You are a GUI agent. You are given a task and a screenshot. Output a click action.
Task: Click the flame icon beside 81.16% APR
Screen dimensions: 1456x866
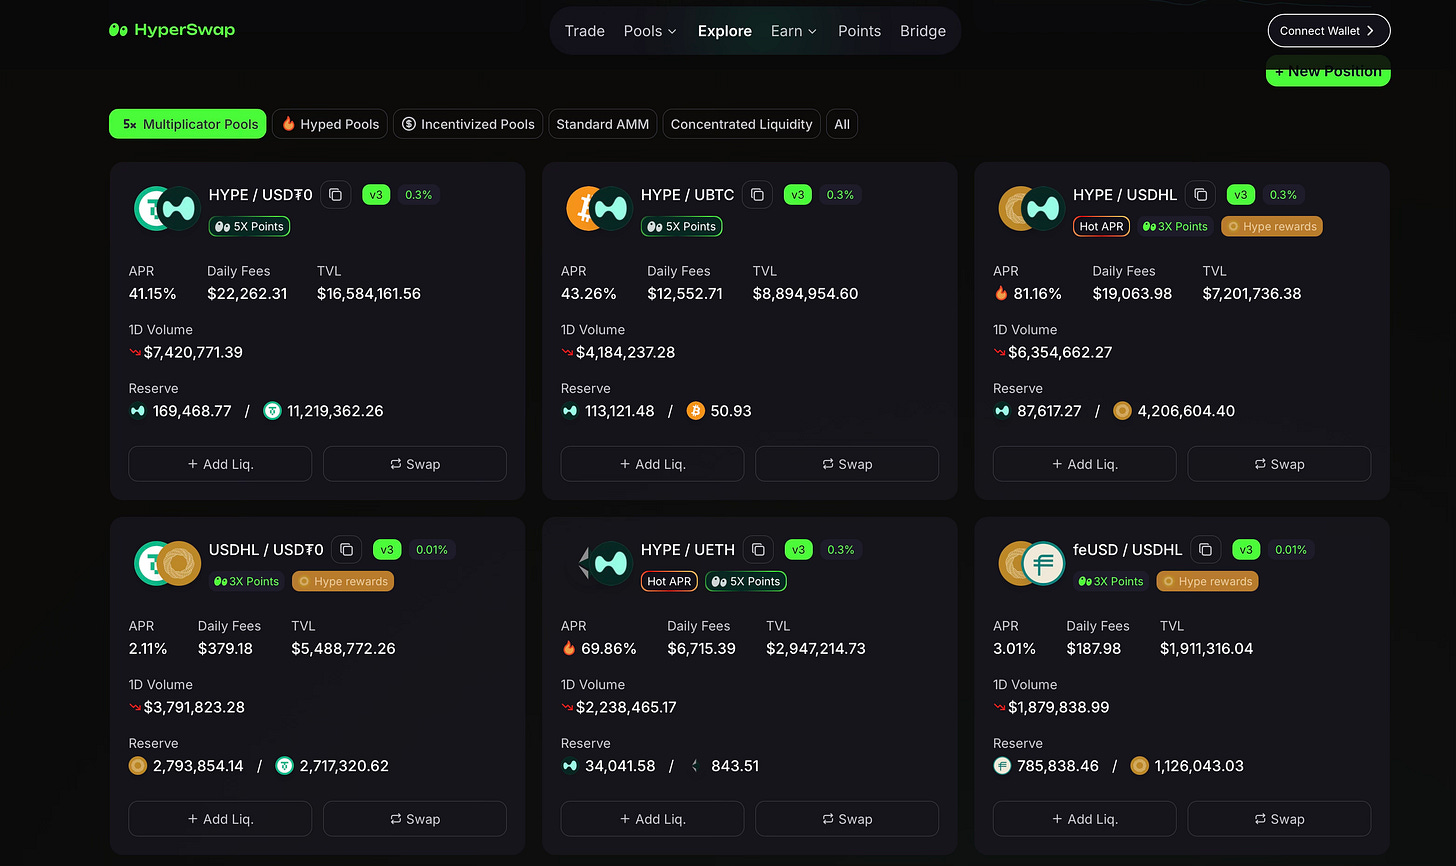(x=1001, y=294)
